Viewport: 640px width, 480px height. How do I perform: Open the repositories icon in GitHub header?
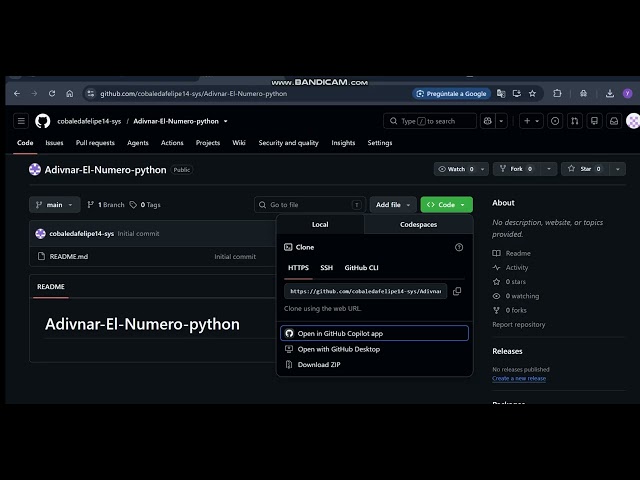pos(594,121)
